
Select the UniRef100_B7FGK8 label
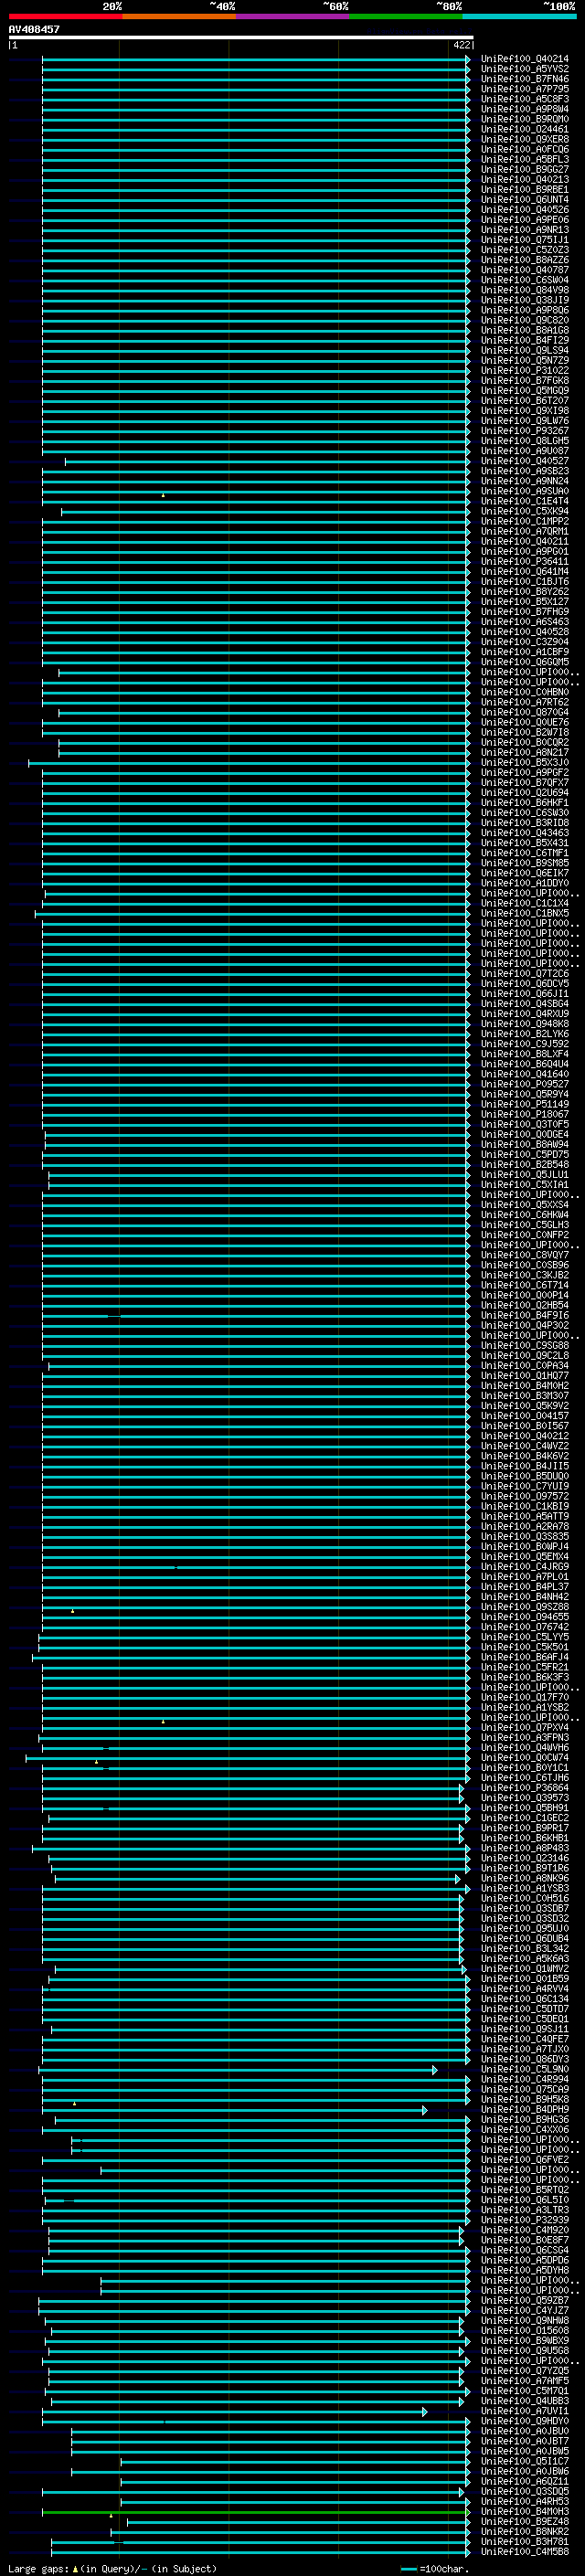pyautogui.click(x=524, y=380)
